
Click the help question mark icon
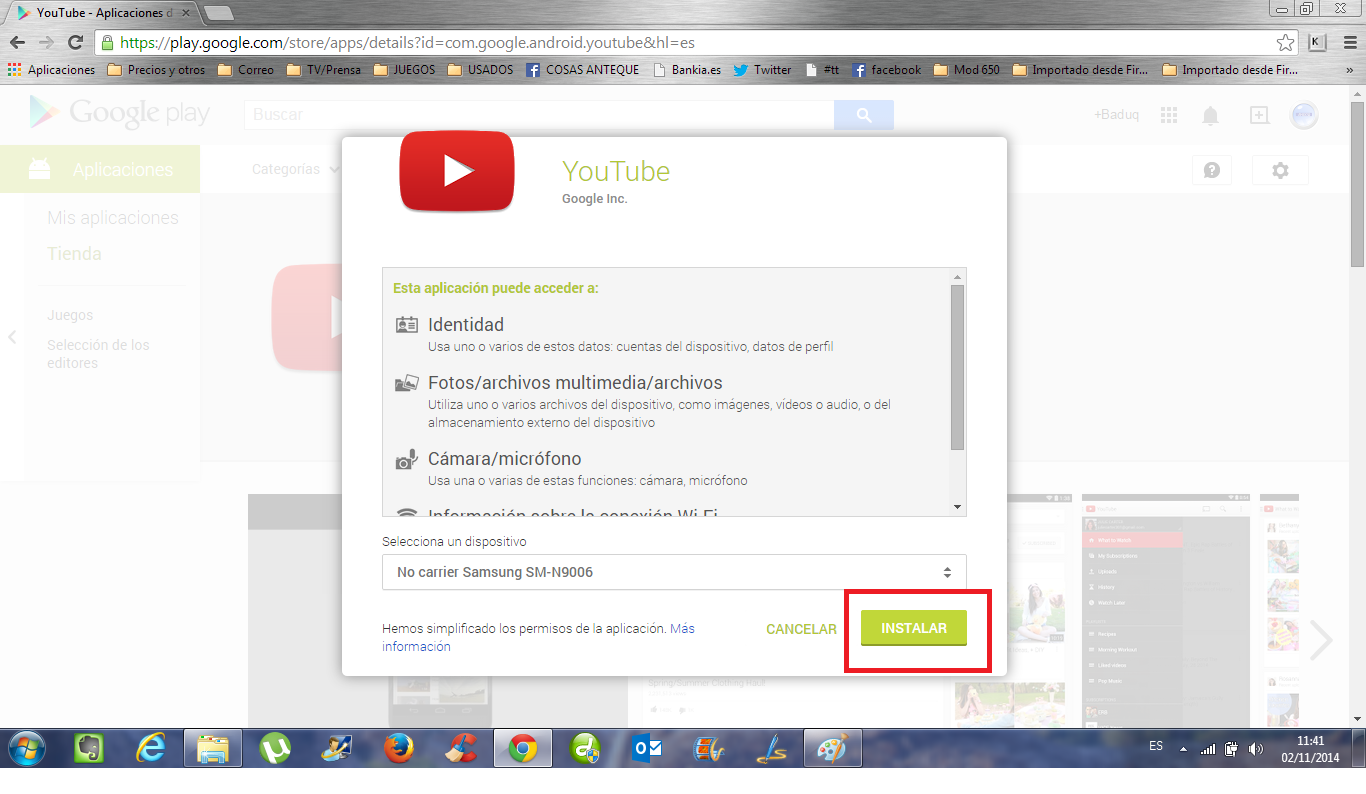tap(1211, 170)
